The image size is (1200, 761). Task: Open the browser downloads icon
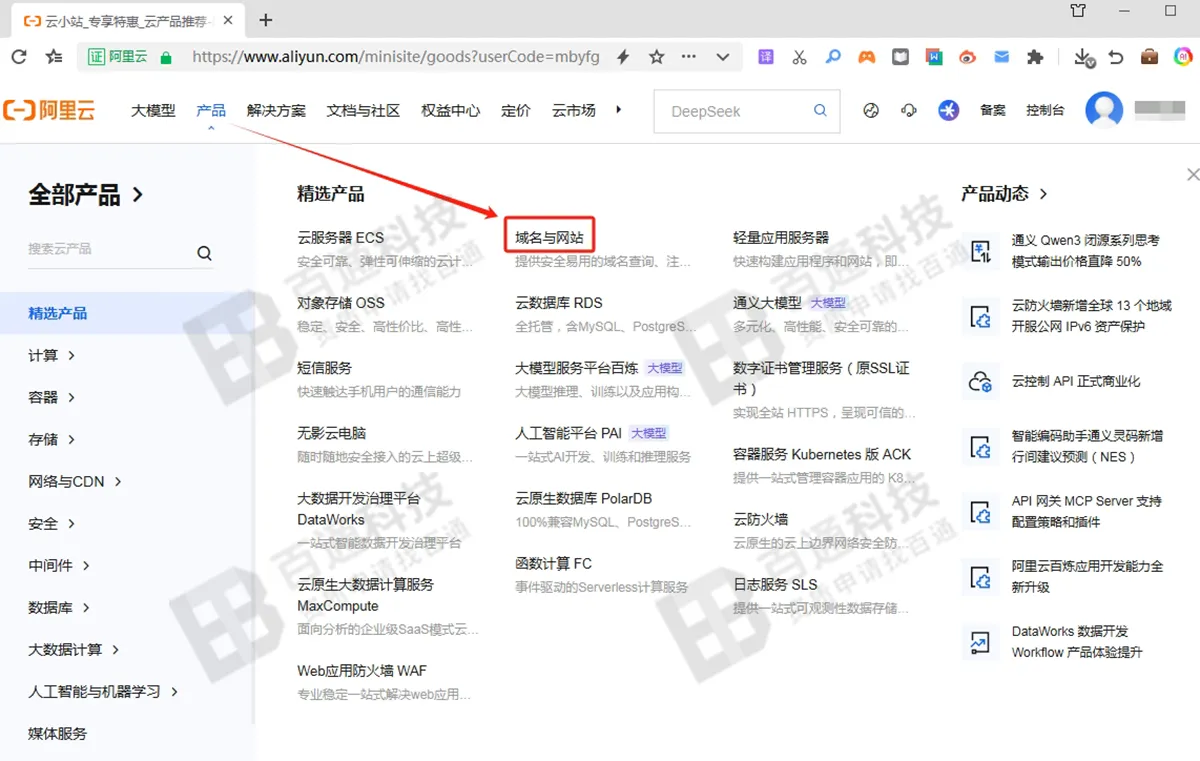[x=1084, y=58]
